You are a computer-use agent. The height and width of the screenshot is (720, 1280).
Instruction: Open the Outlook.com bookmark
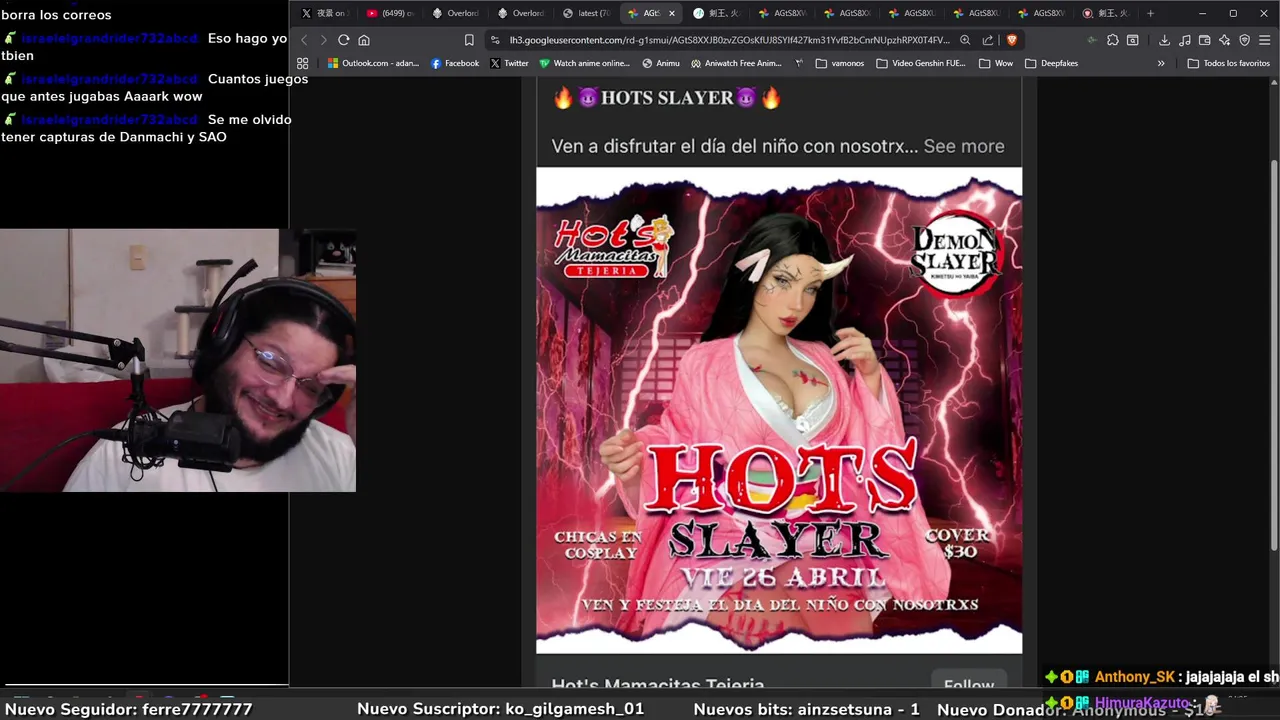tap(373, 63)
